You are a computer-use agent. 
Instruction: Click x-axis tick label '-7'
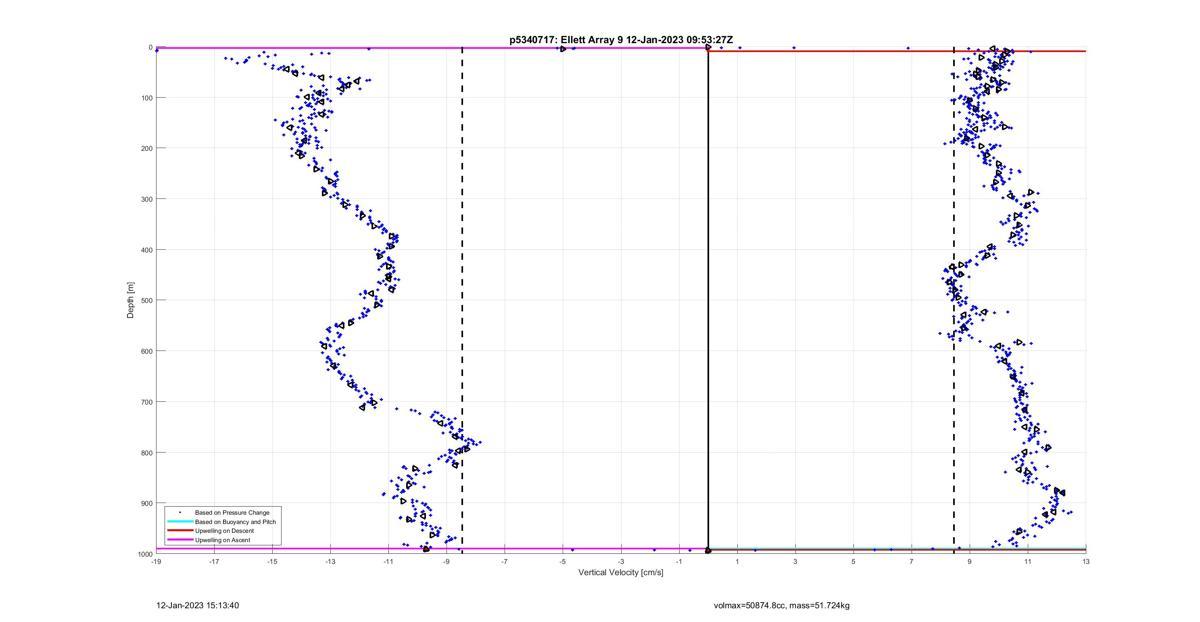pos(505,561)
